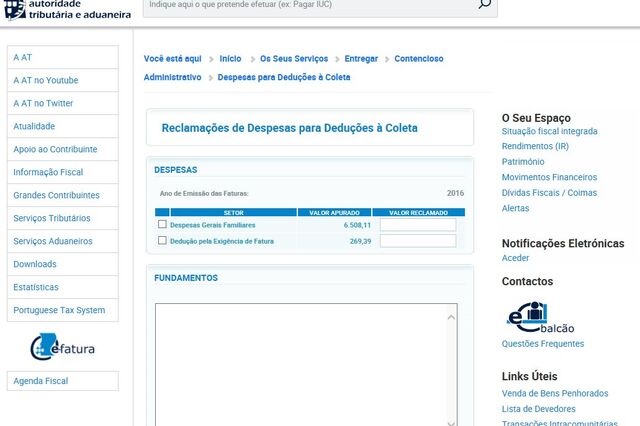Open A AT no Youtube
The width and height of the screenshot is (640, 426).
pos(63,80)
